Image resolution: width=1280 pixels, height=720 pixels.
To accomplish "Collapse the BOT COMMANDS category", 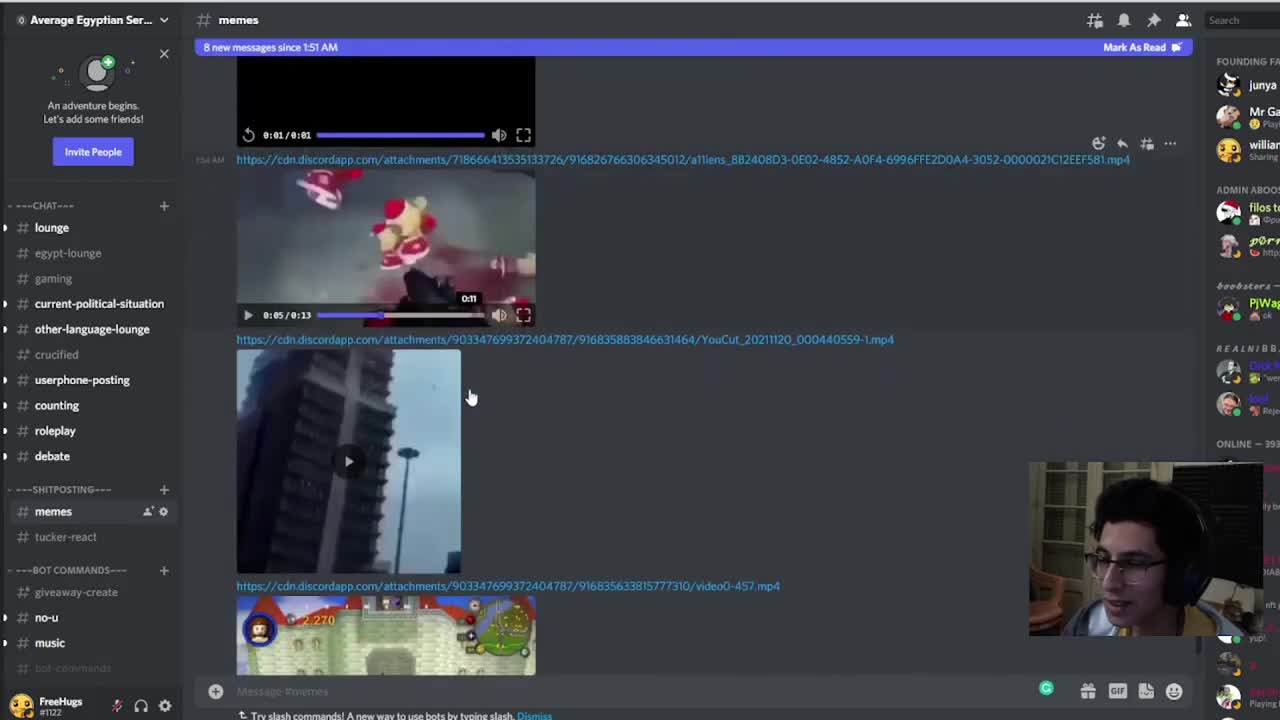I will click(66, 570).
